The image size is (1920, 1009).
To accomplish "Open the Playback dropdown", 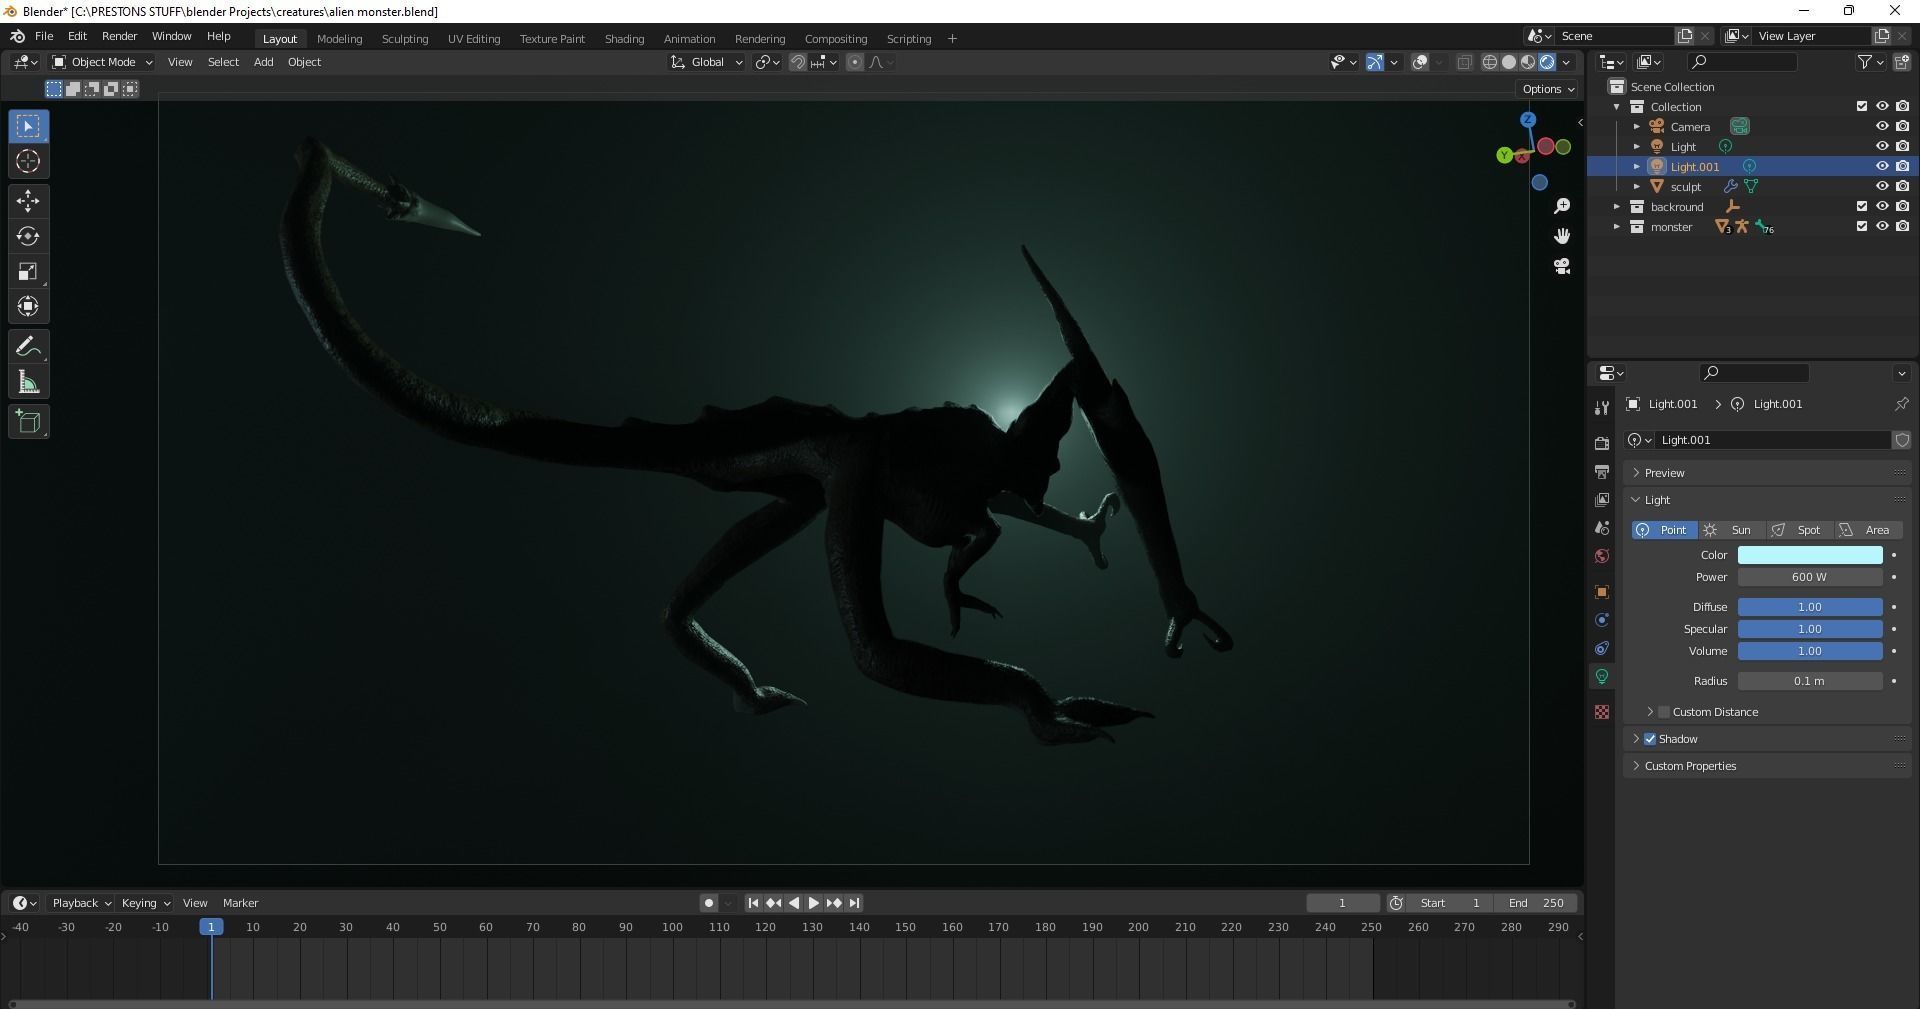I will point(81,903).
